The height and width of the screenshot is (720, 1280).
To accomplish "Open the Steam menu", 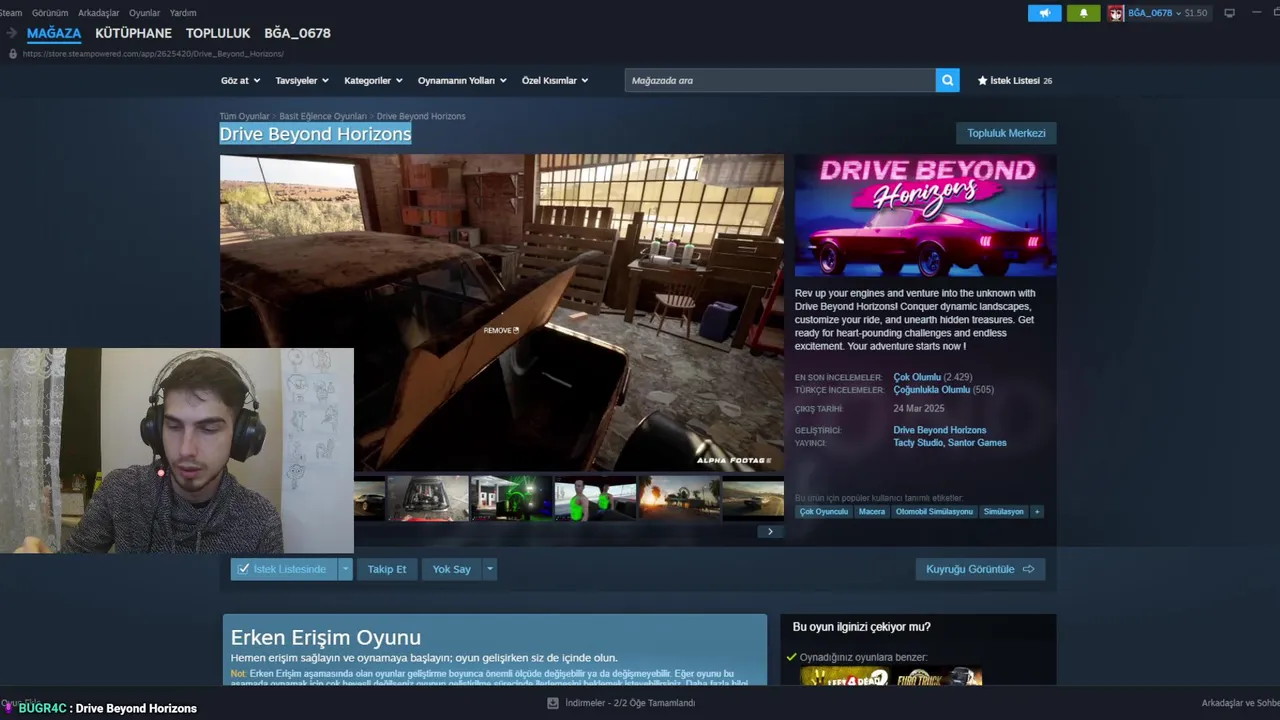I will click(10, 13).
